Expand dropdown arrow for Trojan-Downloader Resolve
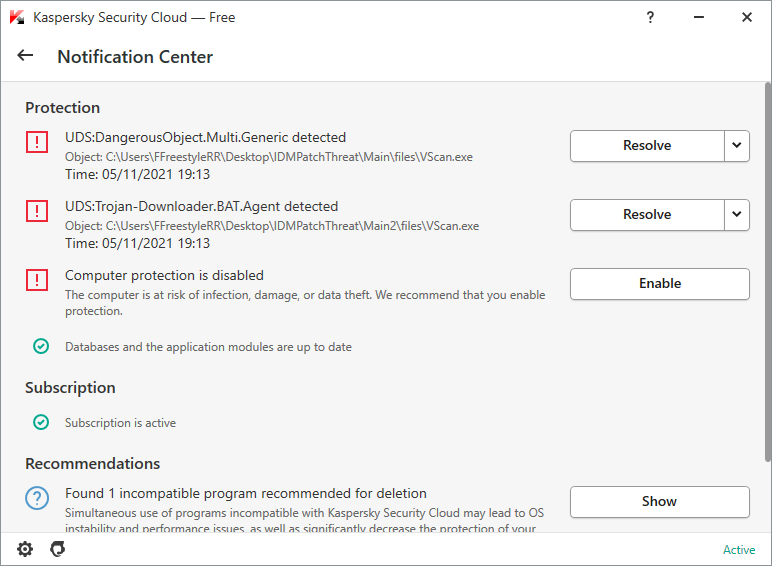Screen dimensions: 772x566 (x=737, y=215)
